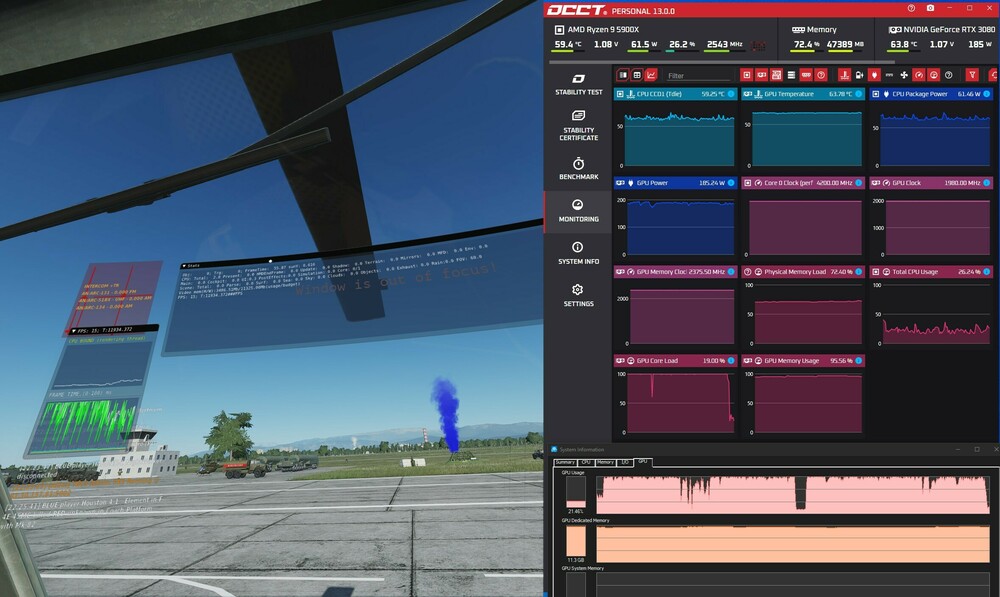Toggle the GPU sensor filter icon
The height and width of the screenshot is (597, 1000).
click(761, 75)
